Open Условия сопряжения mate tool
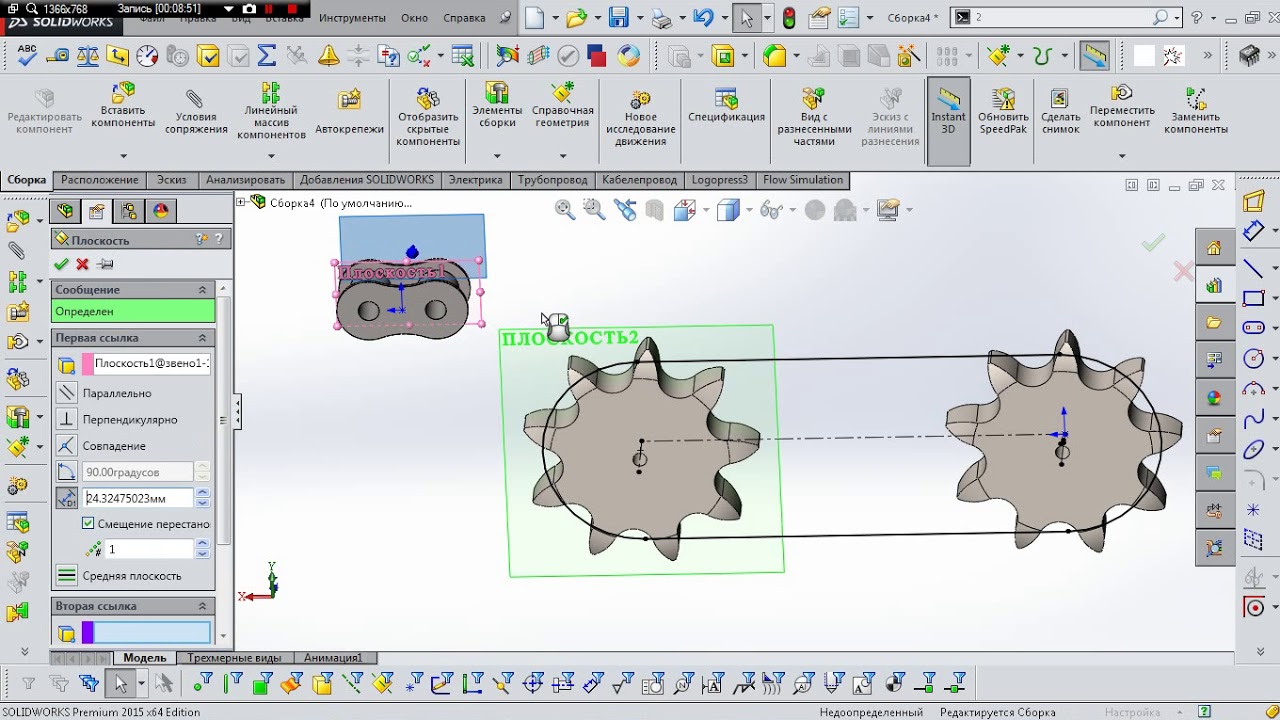Screen dimensions: 1280x720 (x=196, y=112)
